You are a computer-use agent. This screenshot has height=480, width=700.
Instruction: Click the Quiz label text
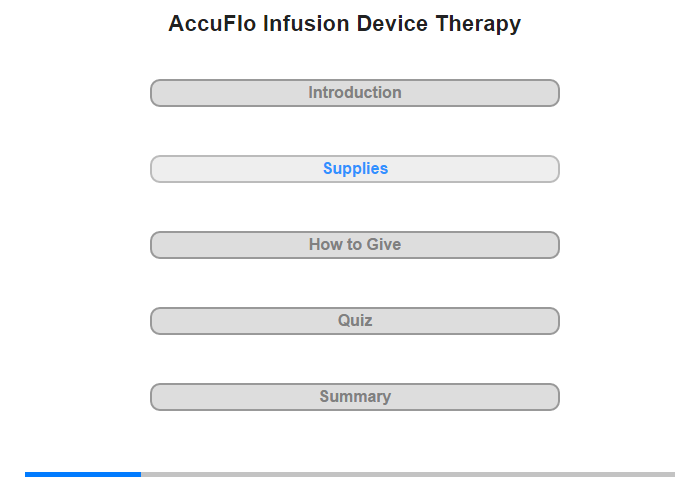pos(355,320)
